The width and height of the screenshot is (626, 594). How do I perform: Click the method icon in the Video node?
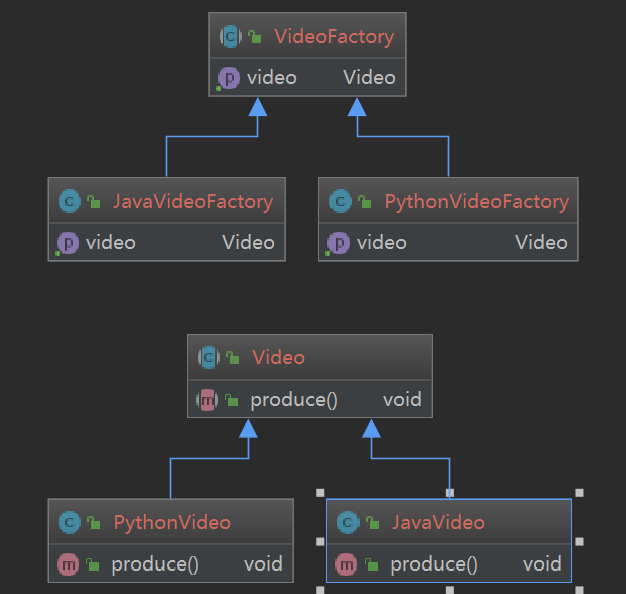[x=208, y=400]
